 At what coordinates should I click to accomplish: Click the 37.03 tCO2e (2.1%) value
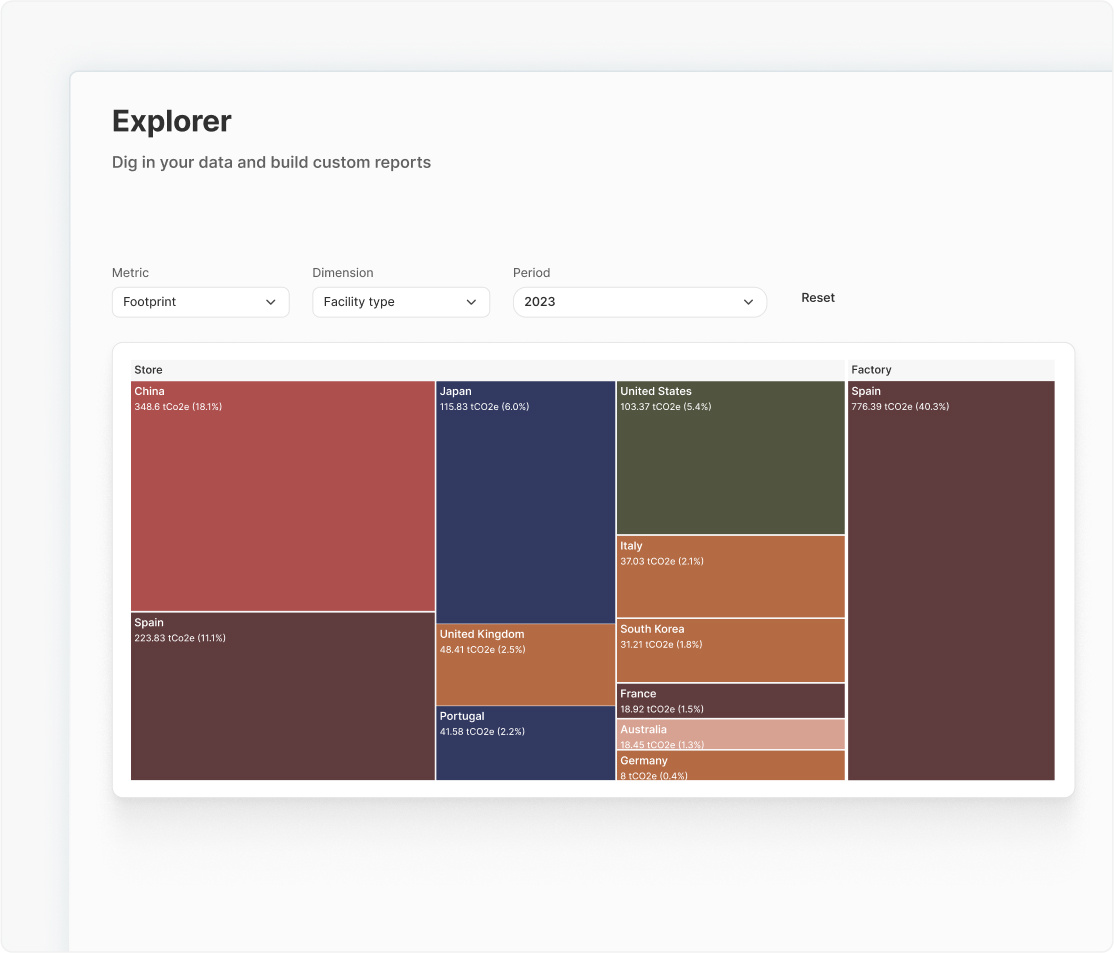662,561
